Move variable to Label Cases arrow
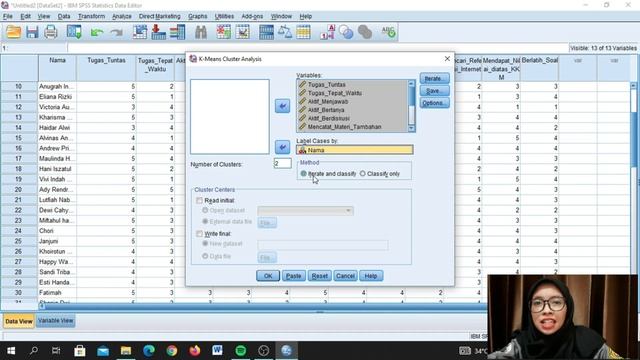The height and width of the screenshot is (360, 640). pyautogui.click(x=282, y=147)
